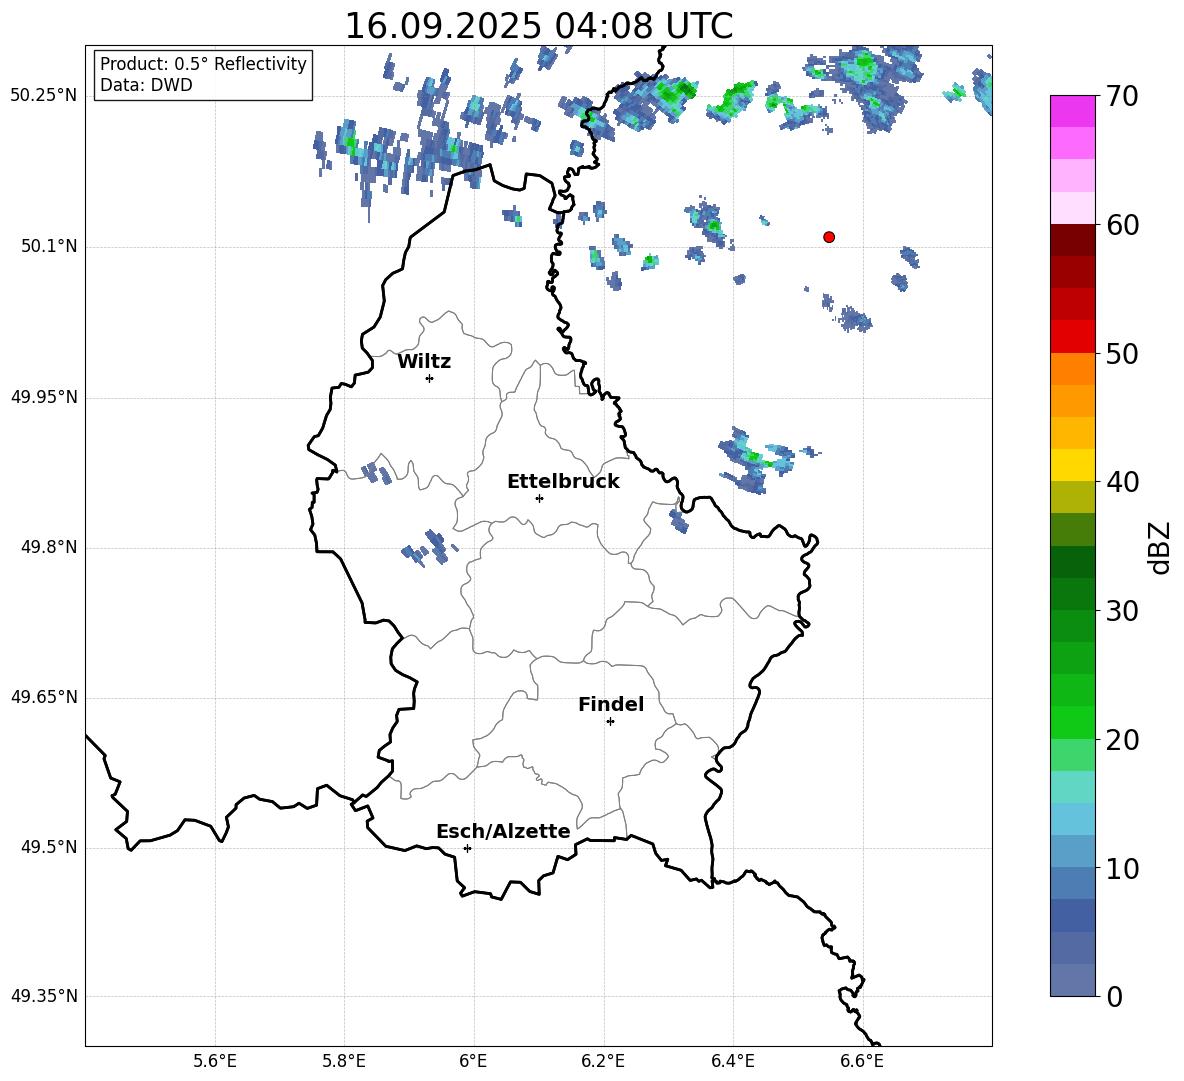The image size is (1184, 1081).
Task: Click the Wiltz station label
Action: pyautogui.click(x=424, y=362)
